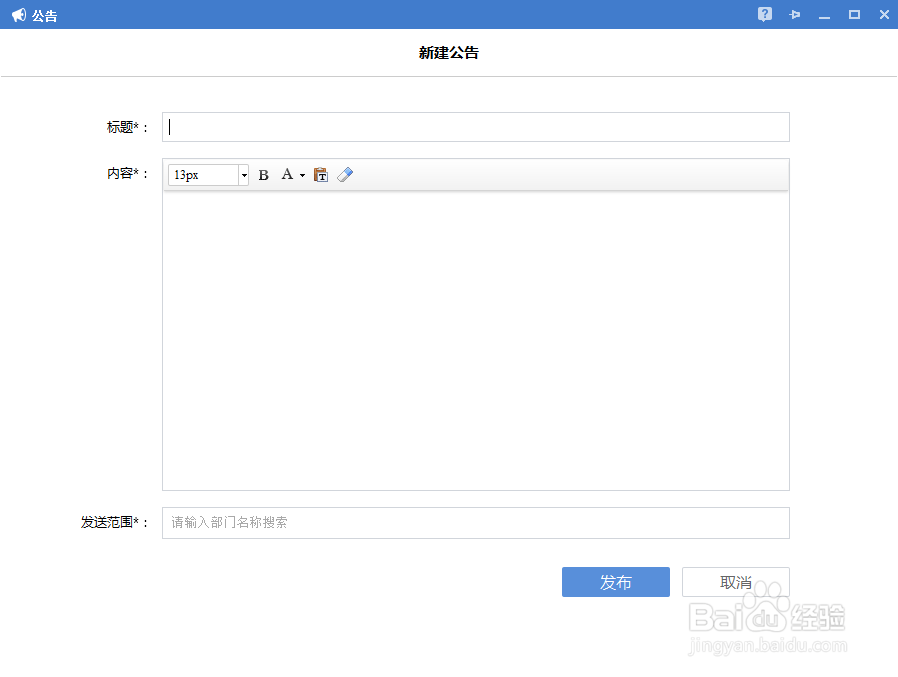Click the 标题 title input field
This screenshot has height=677, width=898.
[x=475, y=127]
